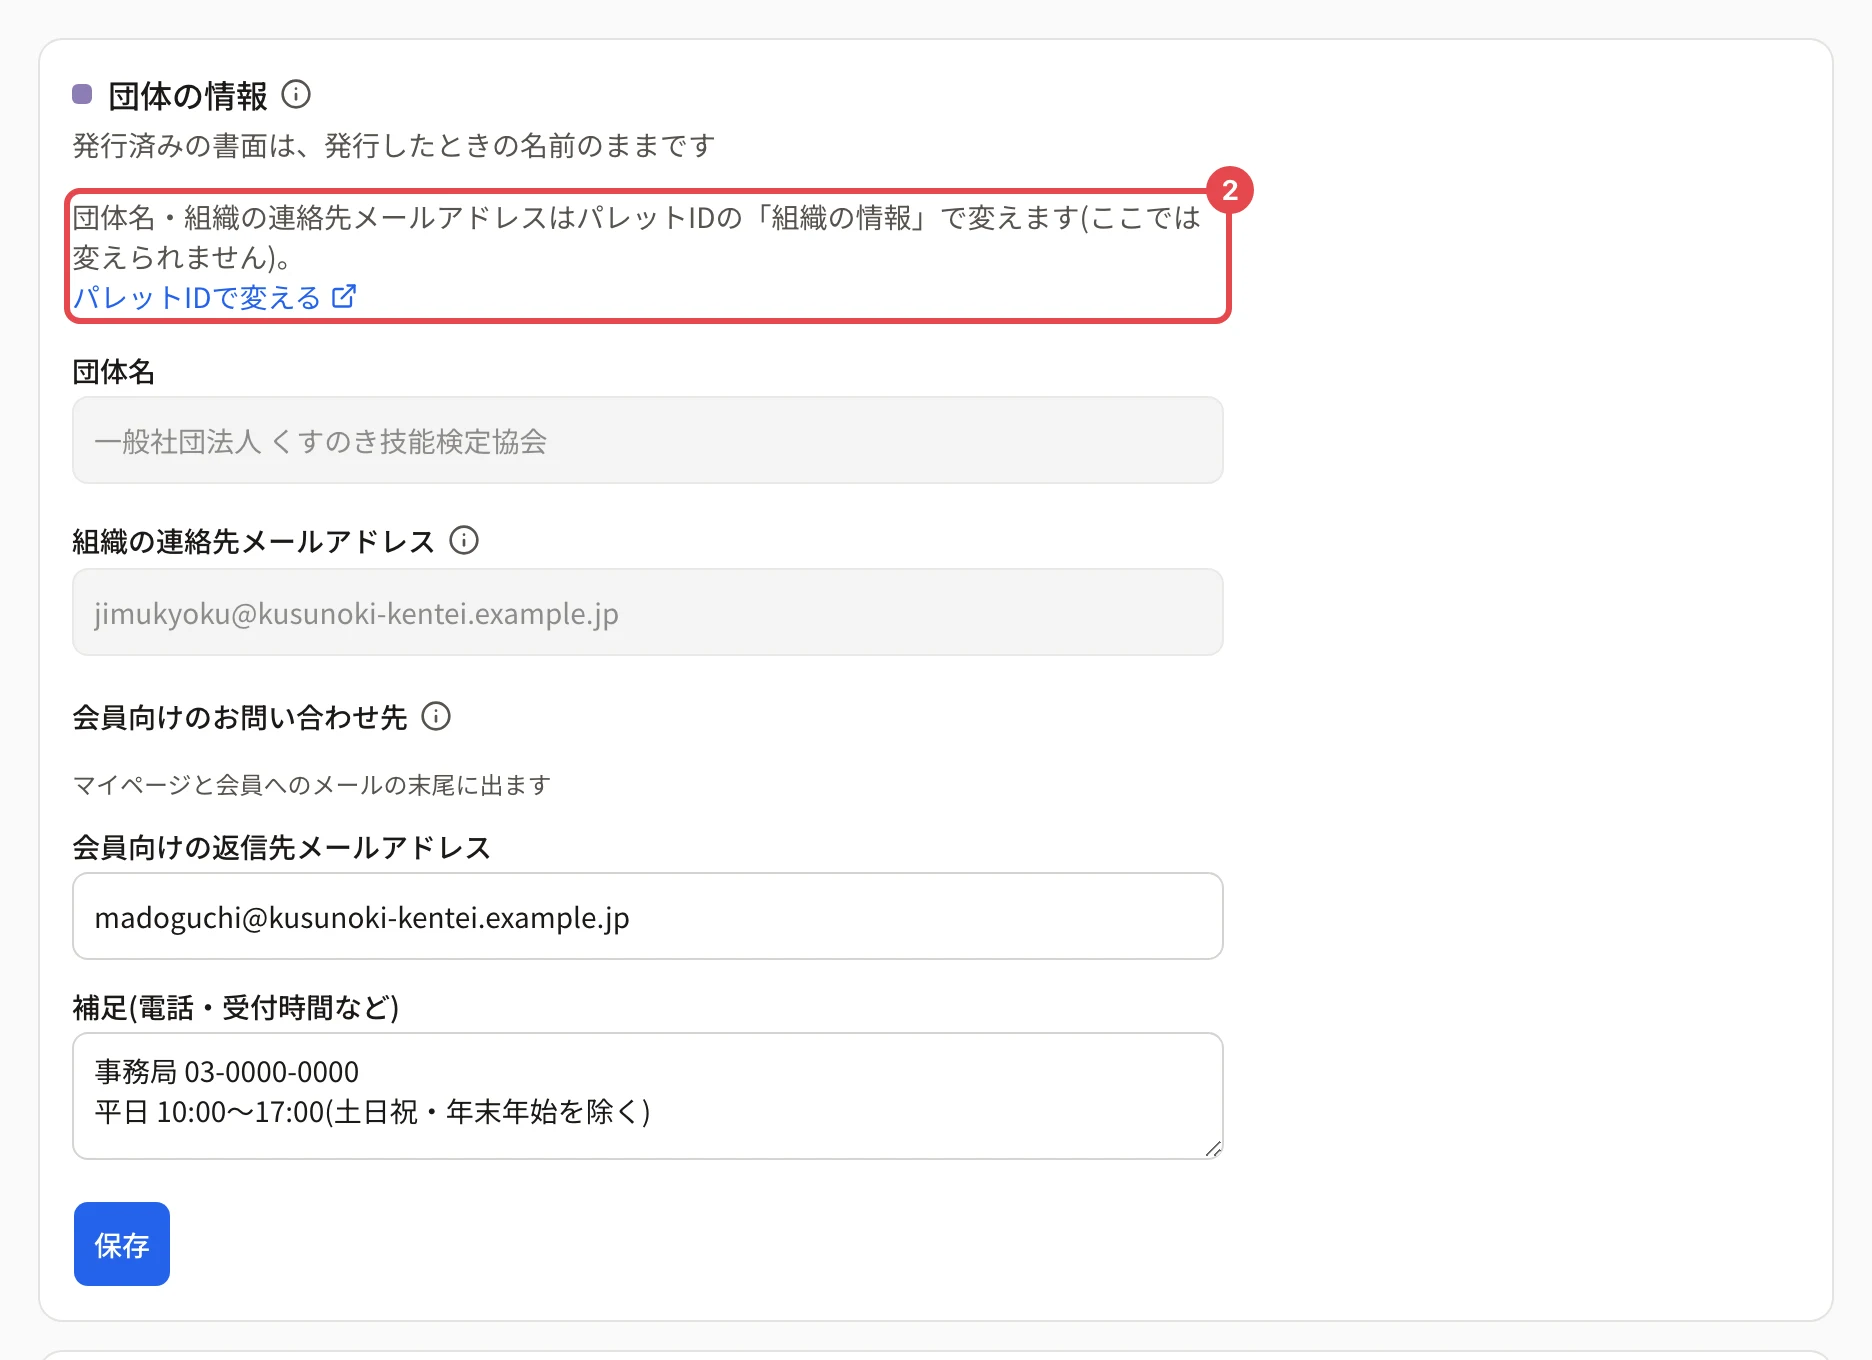Click info icon beside 団体の情報 heading
Screen dimensions: 1872x1360
296,95
